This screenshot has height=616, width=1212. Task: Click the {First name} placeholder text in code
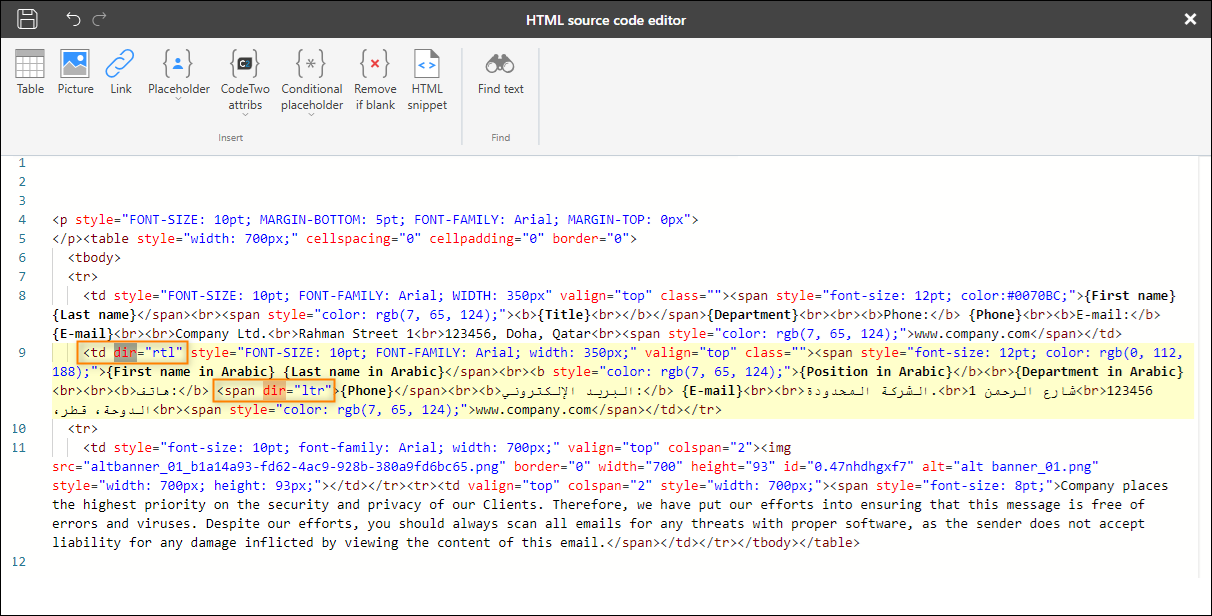pyautogui.click(x=1130, y=295)
